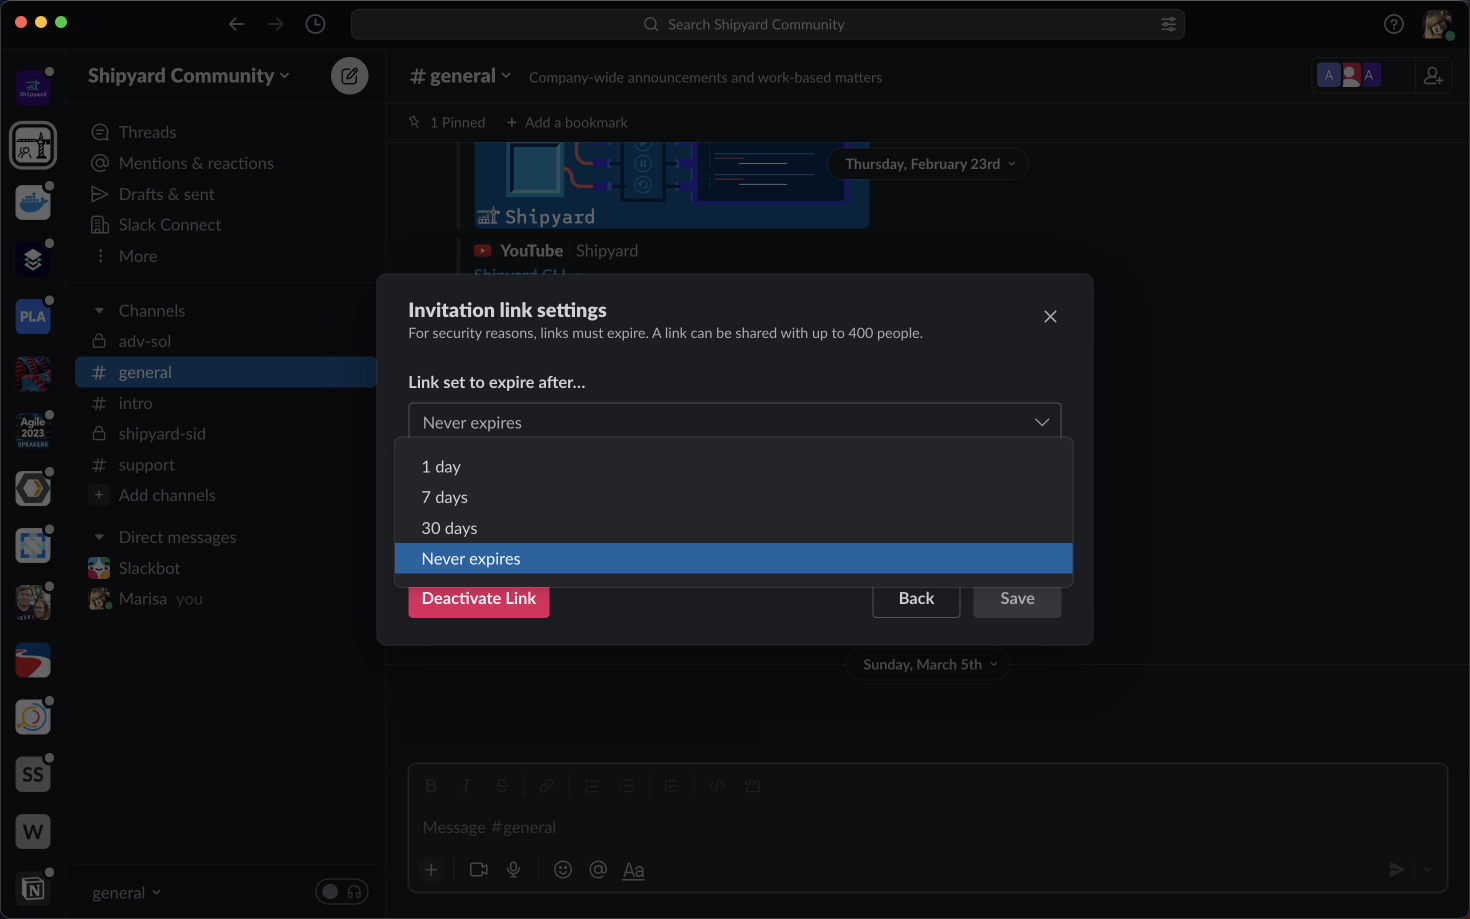
Task: View channel members avatars
Action: 1349,75
